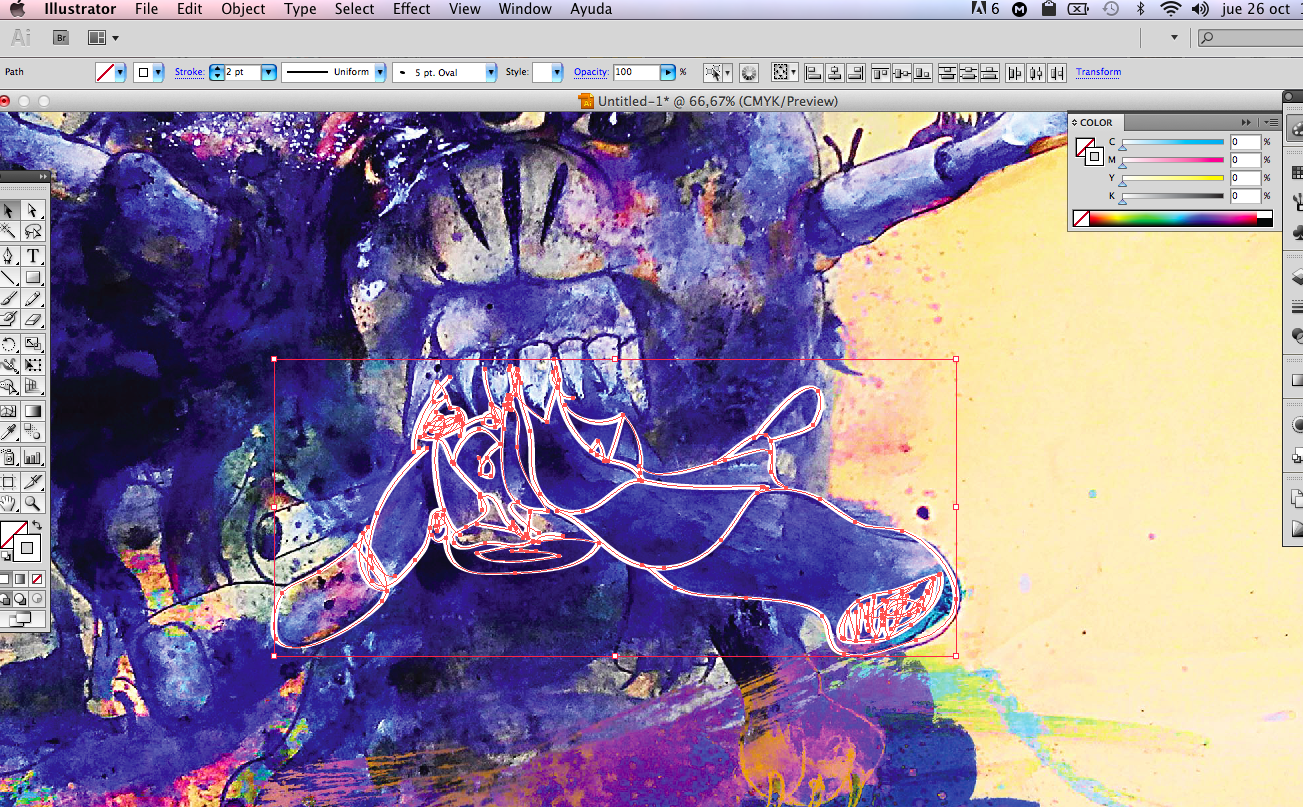
Task: Enable Draw Inside mode
Action: [36, 598]
